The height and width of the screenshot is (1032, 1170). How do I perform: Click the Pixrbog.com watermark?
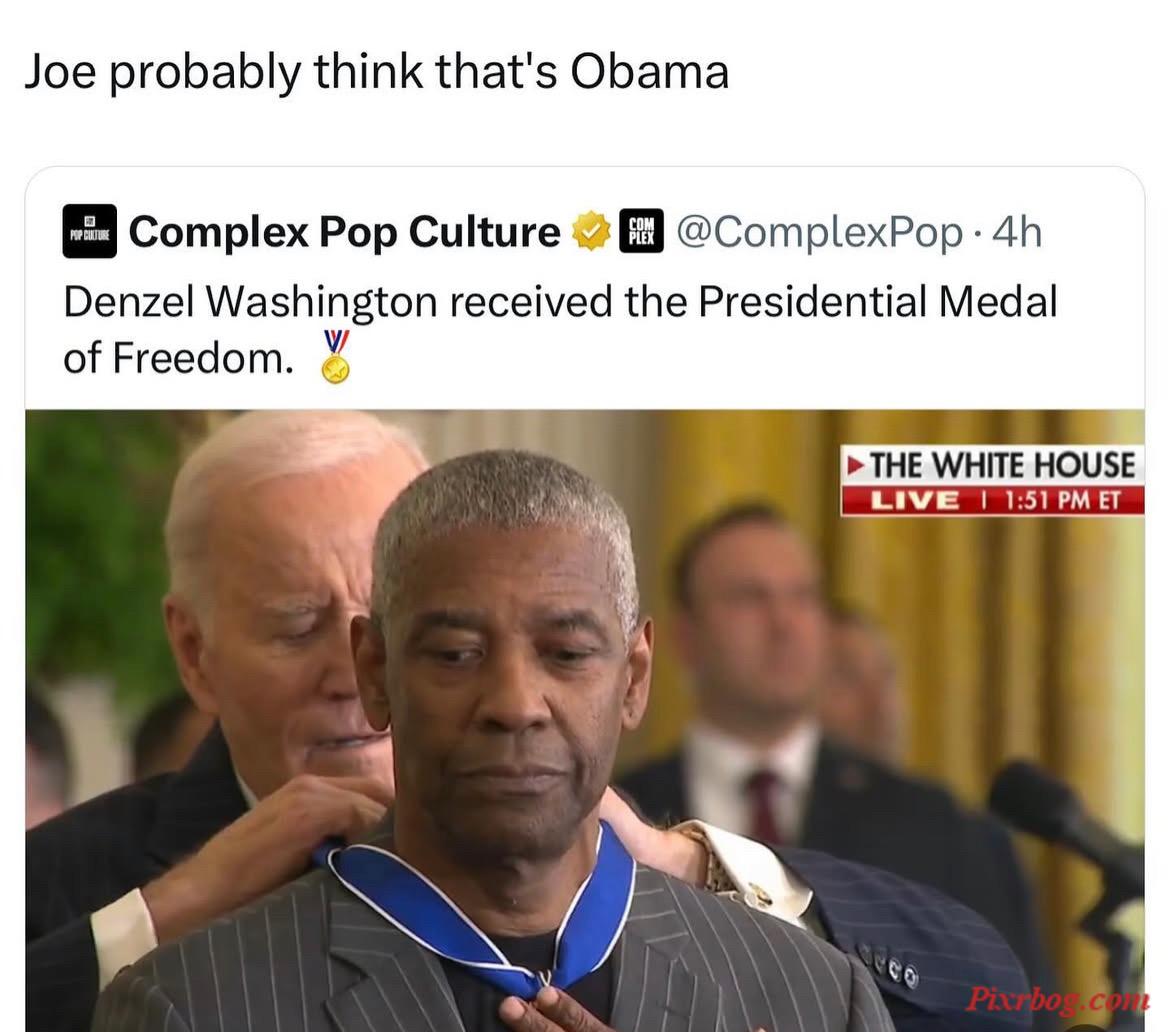[1057, 998]
